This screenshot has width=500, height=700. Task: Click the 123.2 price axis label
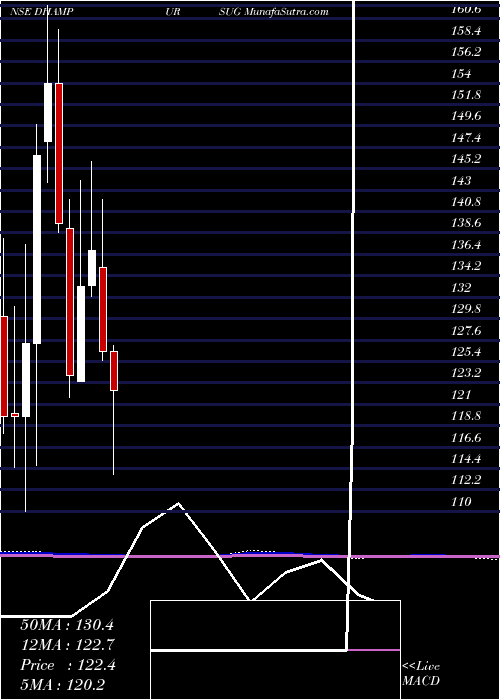(x=466, y=373)
